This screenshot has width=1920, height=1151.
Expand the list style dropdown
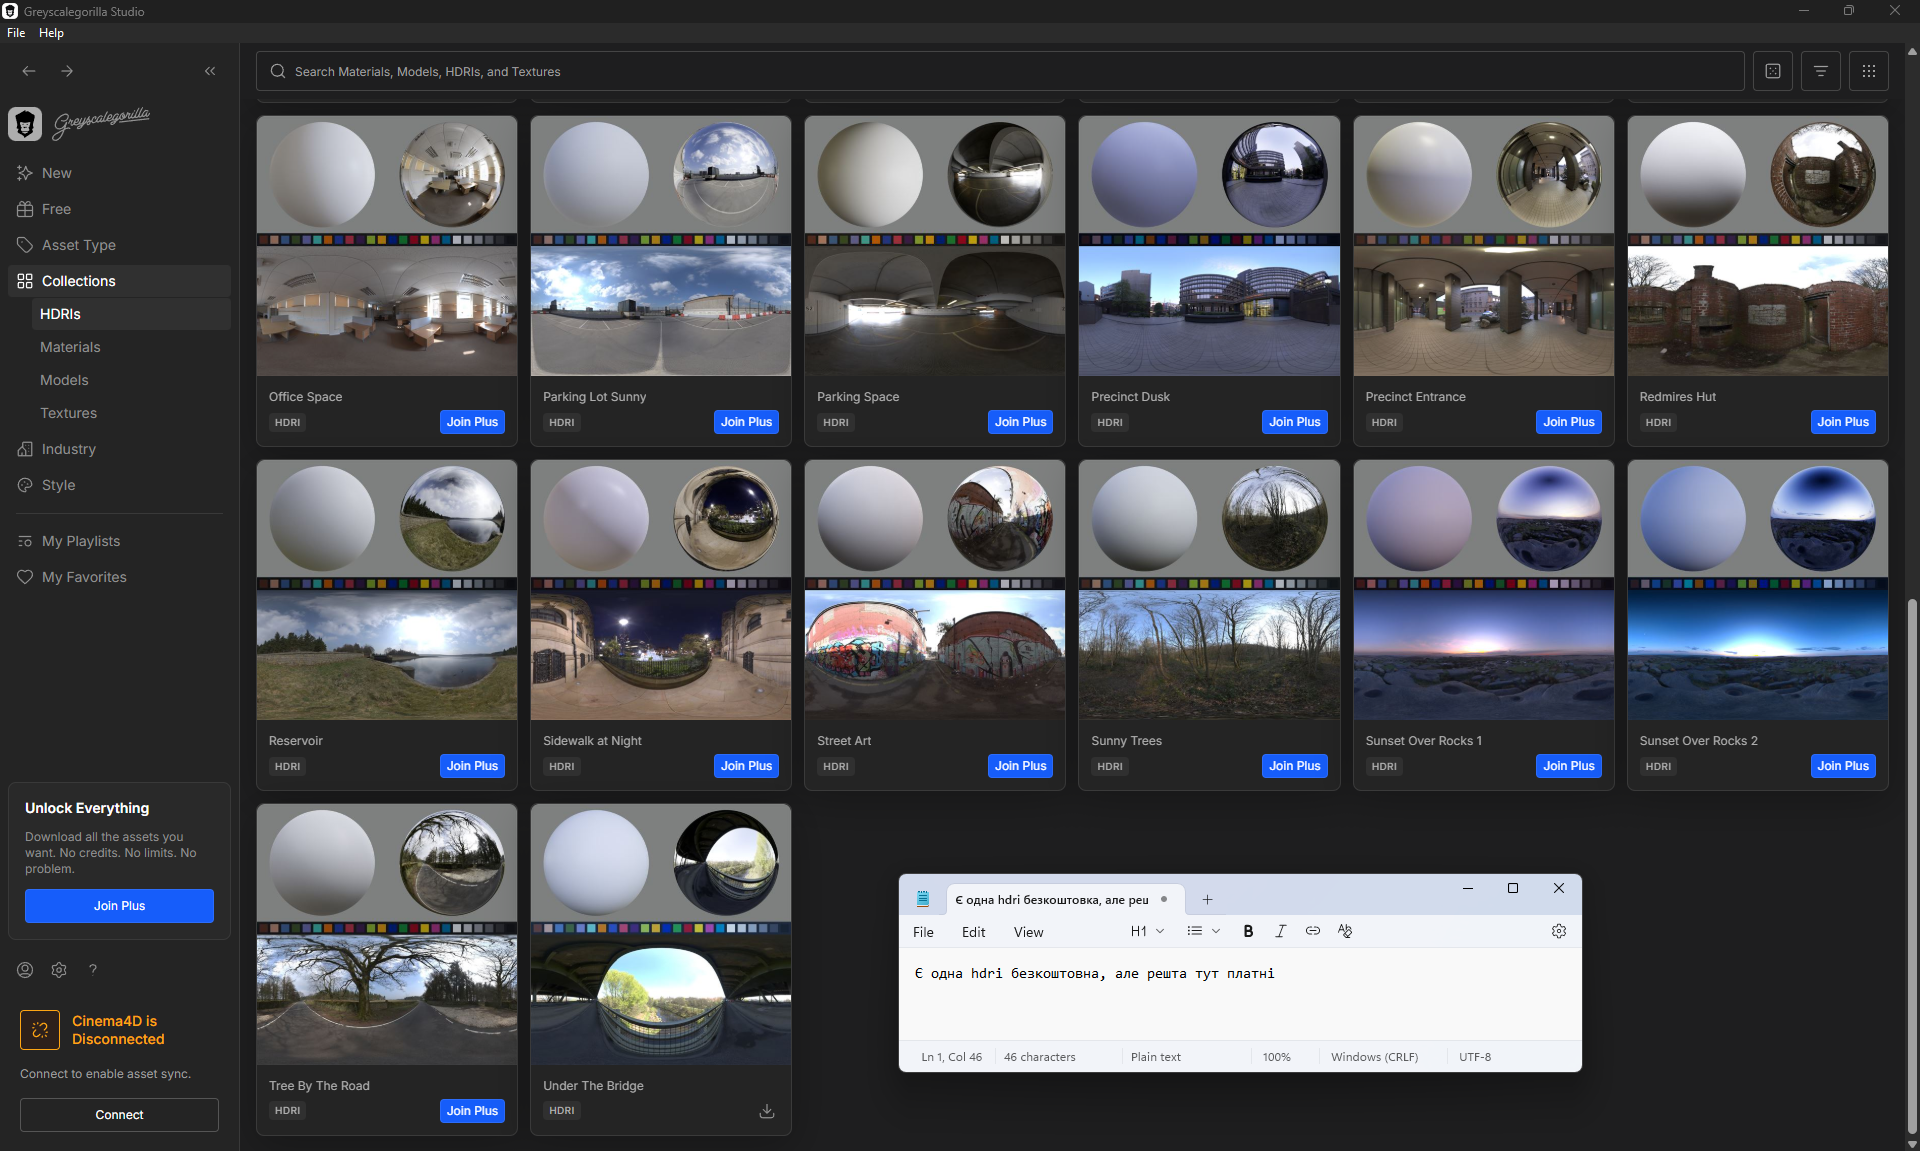tap(1203, 931)
